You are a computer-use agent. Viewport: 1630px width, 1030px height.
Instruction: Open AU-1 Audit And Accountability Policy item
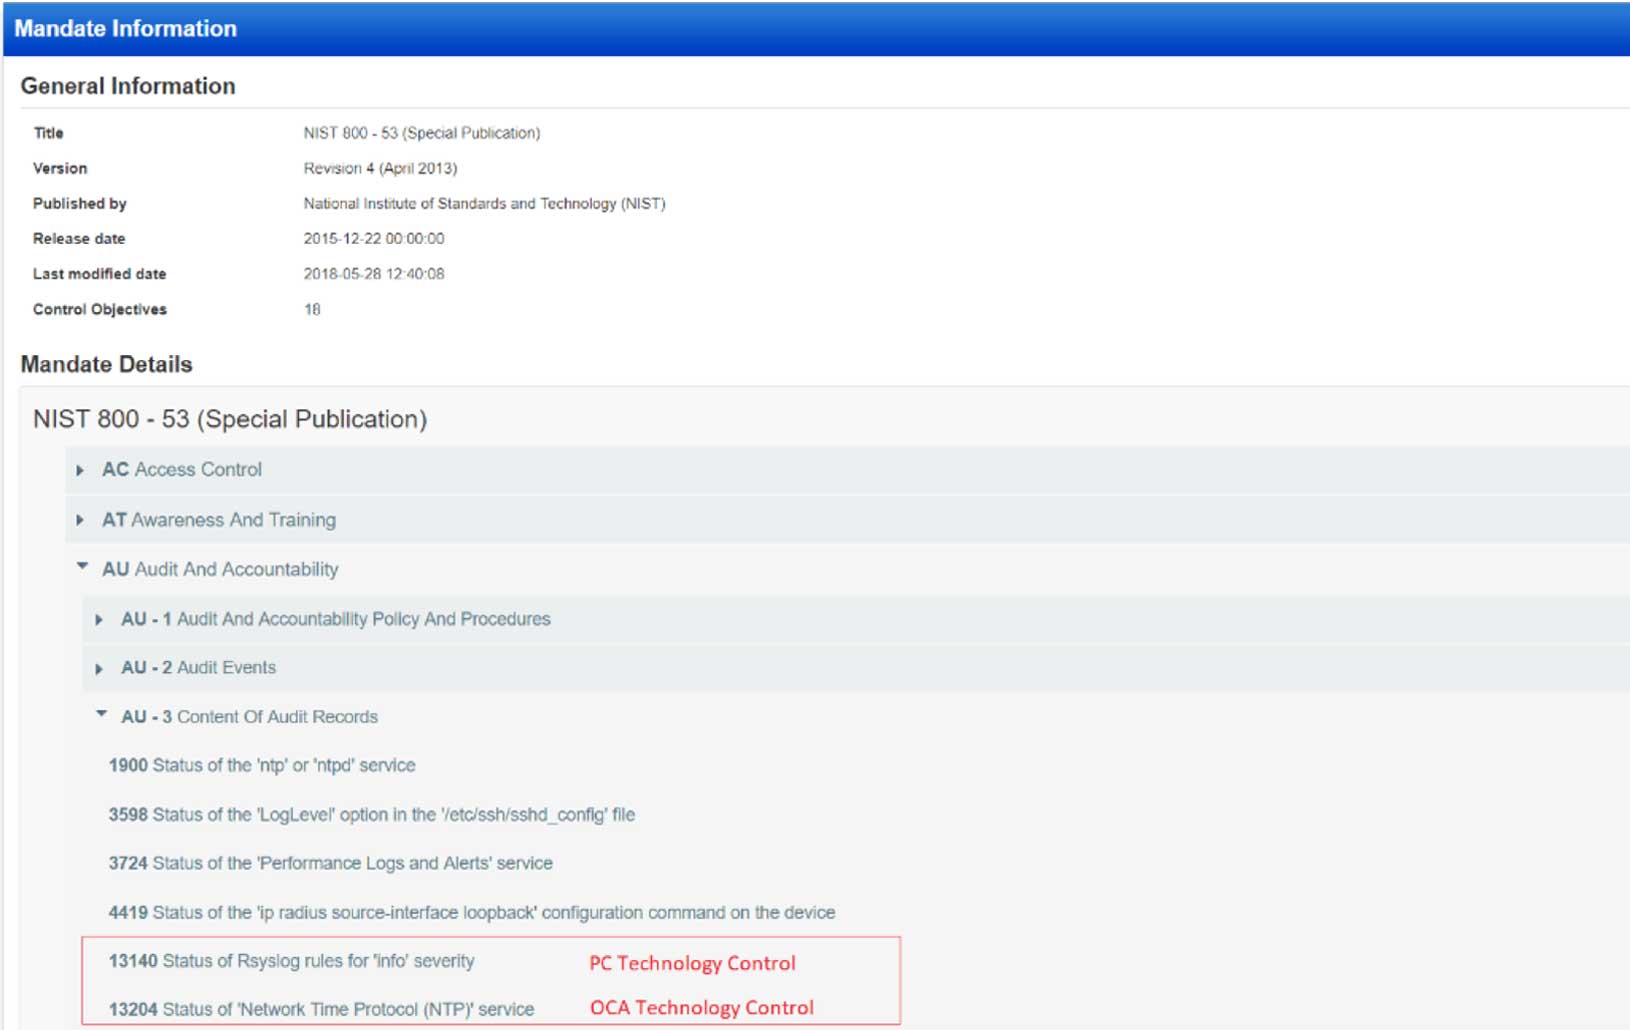[335, 619]
